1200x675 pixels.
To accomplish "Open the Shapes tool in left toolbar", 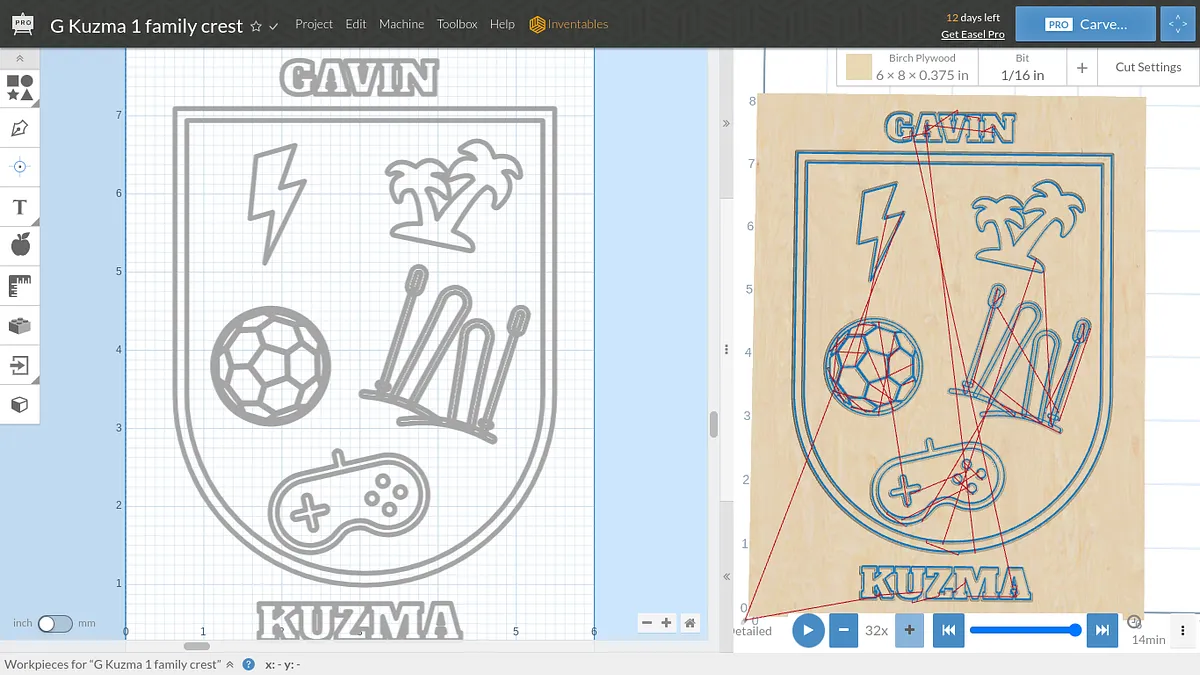I will click(x=20, y=87).
